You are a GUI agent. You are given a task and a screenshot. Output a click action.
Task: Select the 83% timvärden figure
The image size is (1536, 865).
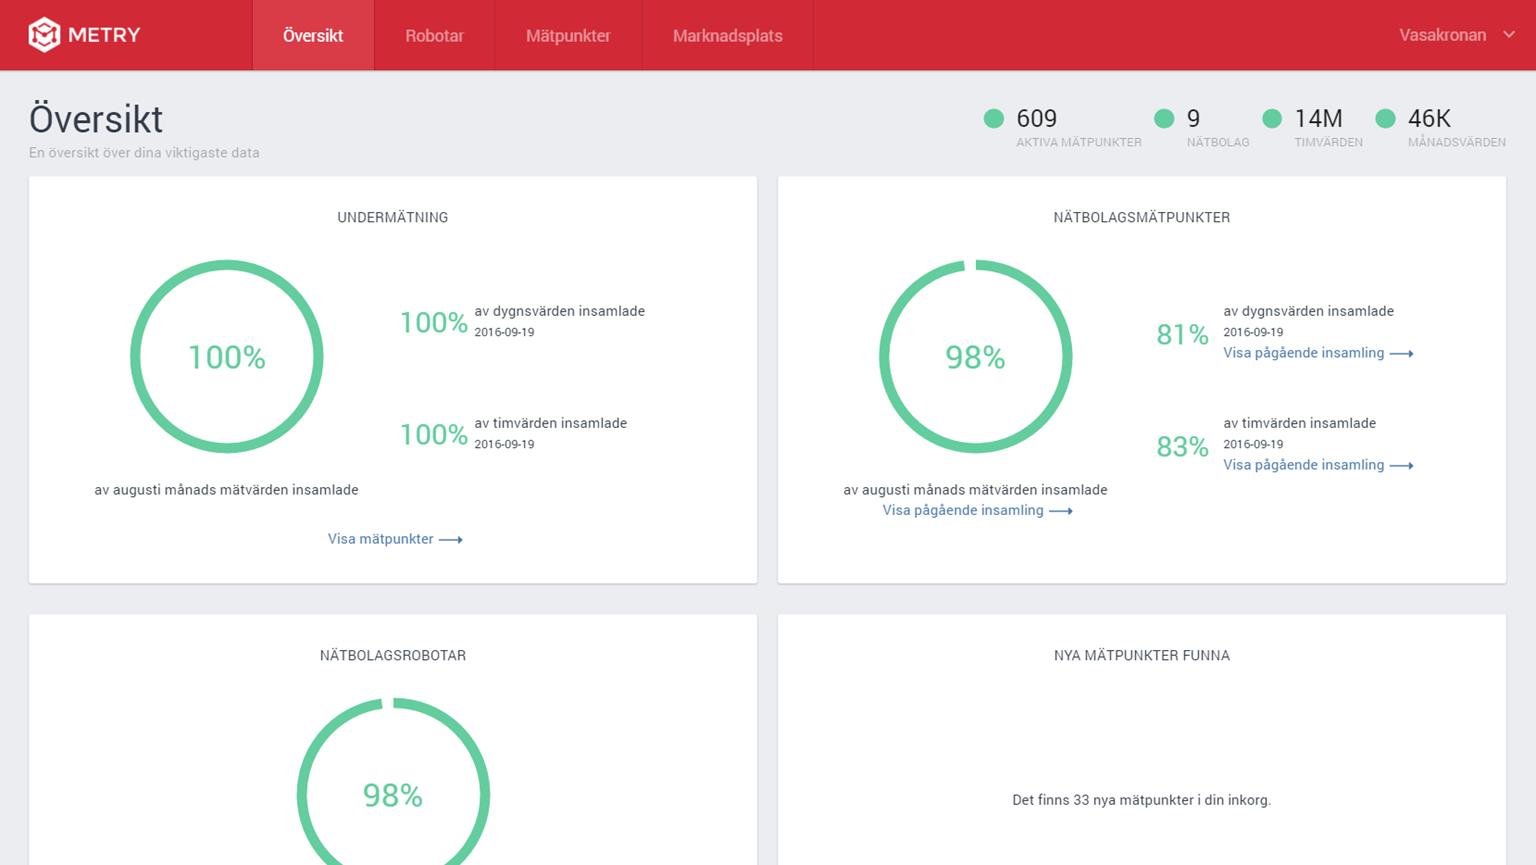click(x=1182, y=446)
